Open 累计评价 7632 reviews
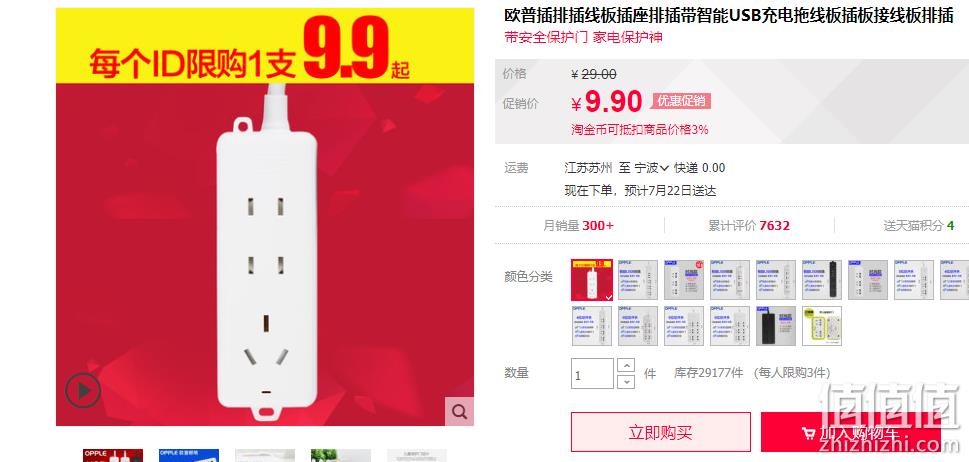The width and height of the screenshot is (969, 462). tap(749, 225)
